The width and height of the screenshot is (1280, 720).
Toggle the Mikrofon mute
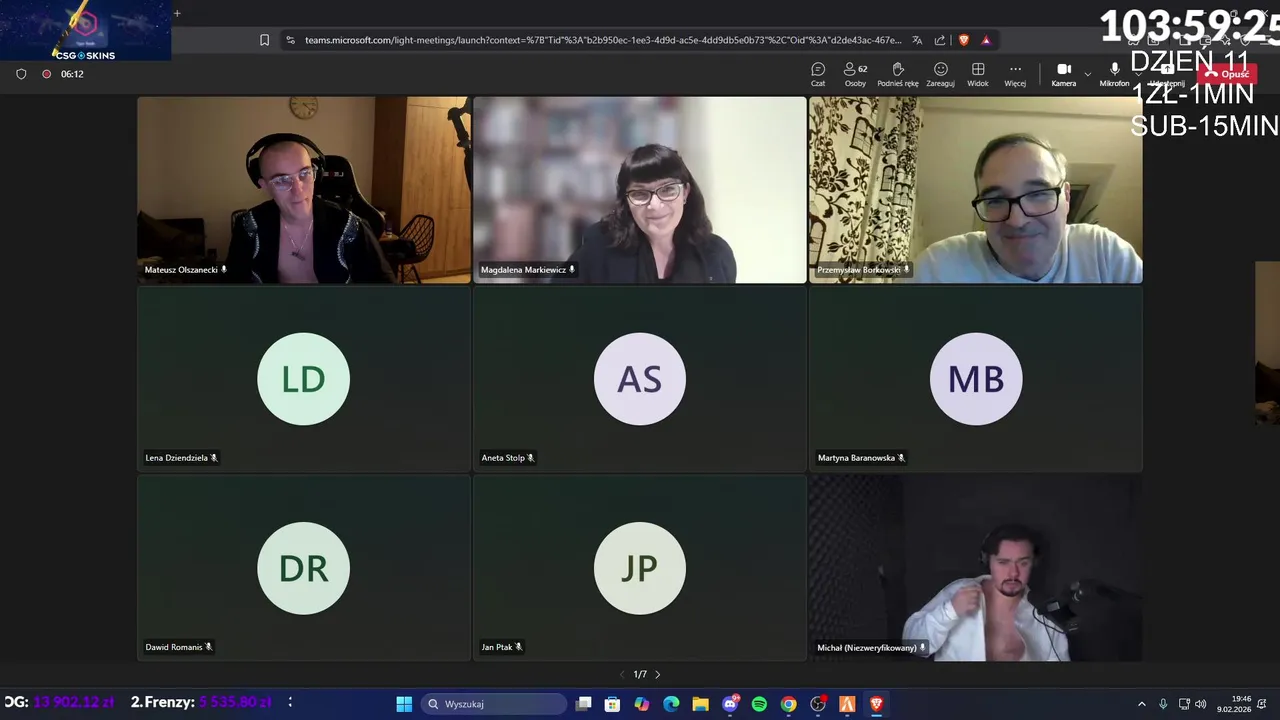[1114, 74]
